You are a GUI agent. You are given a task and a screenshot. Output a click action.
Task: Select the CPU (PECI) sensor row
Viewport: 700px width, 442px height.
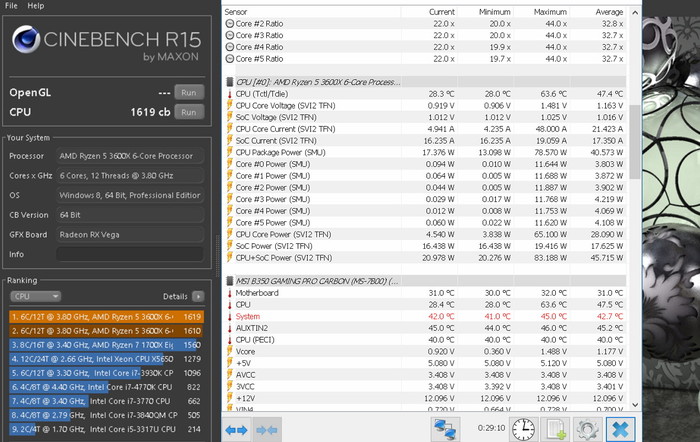pos(424,340)
